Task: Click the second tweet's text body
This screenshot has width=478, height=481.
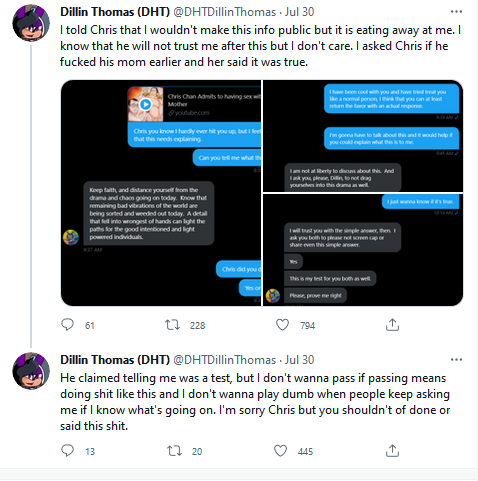Action: coord(255,402)
